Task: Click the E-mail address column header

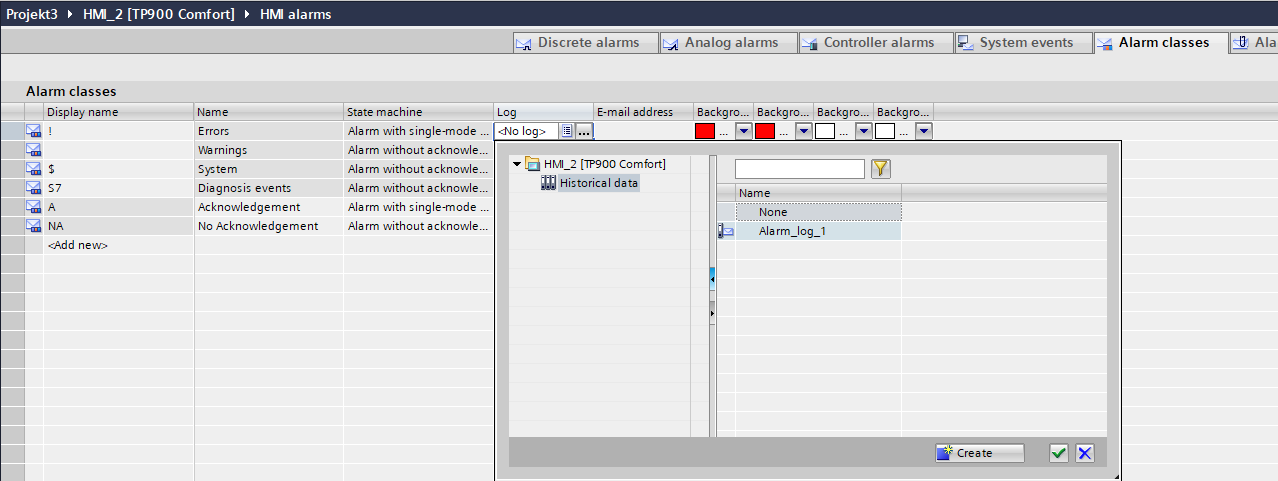Action: (x=644, y=112)
